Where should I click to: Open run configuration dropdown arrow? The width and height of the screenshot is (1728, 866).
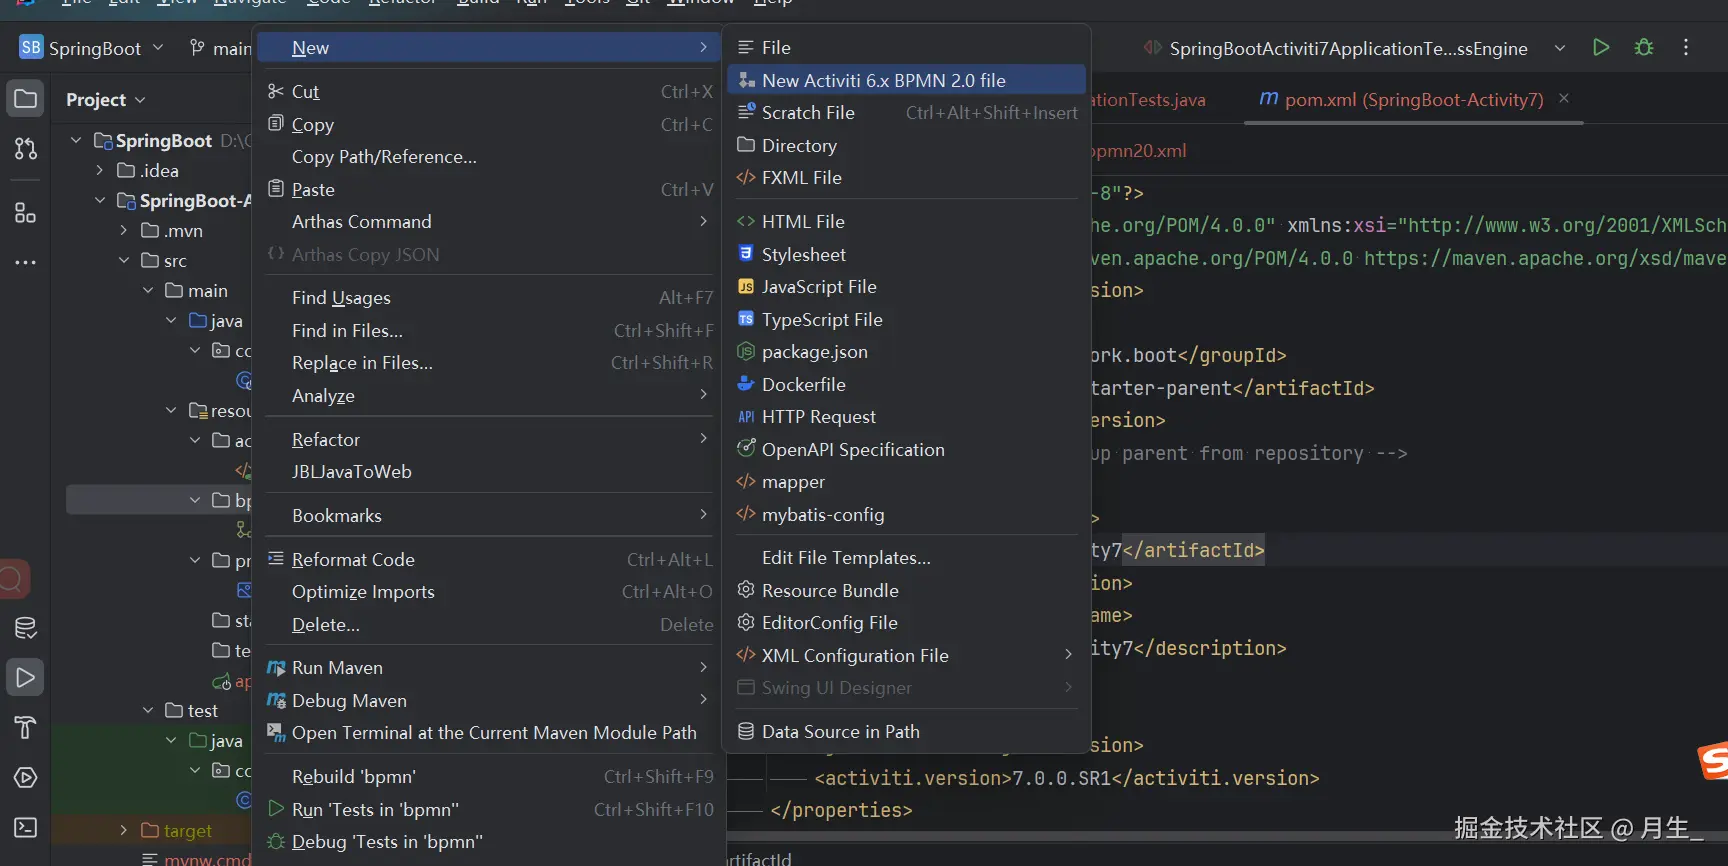[x=1559, y=48]
